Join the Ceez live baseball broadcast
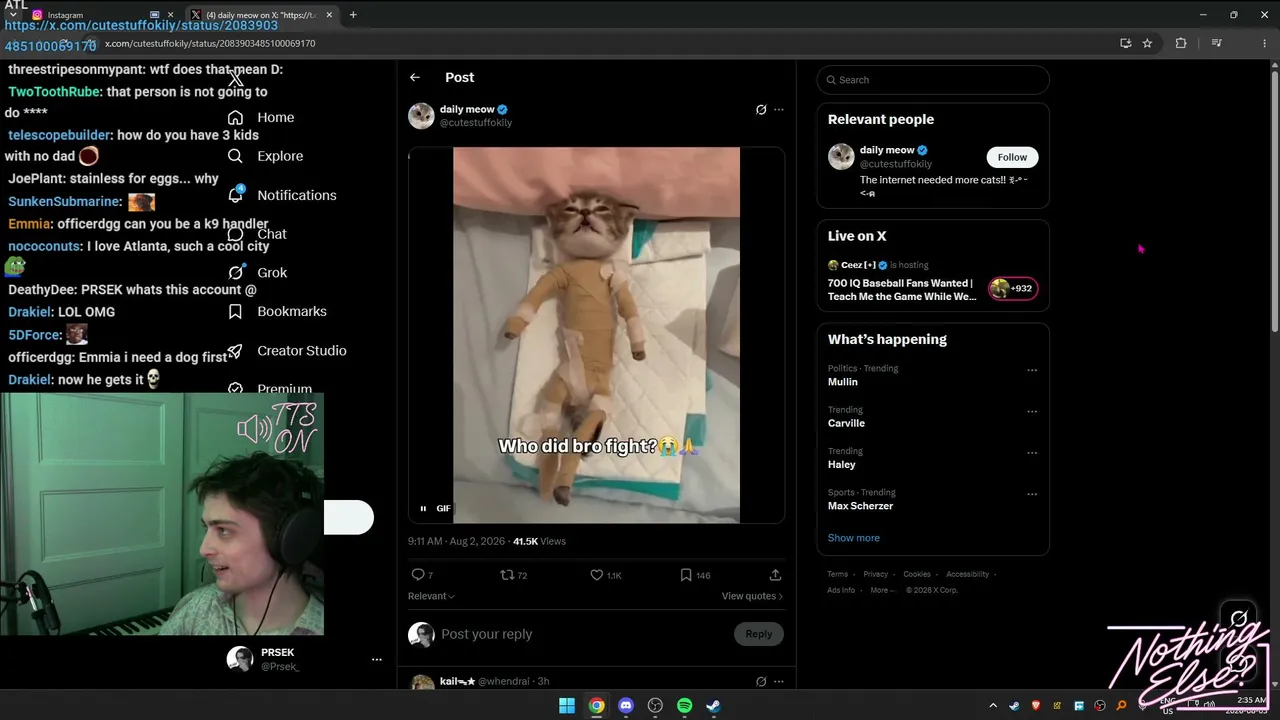Viewport: 1280px width, 720px height. tap(933, 283)
